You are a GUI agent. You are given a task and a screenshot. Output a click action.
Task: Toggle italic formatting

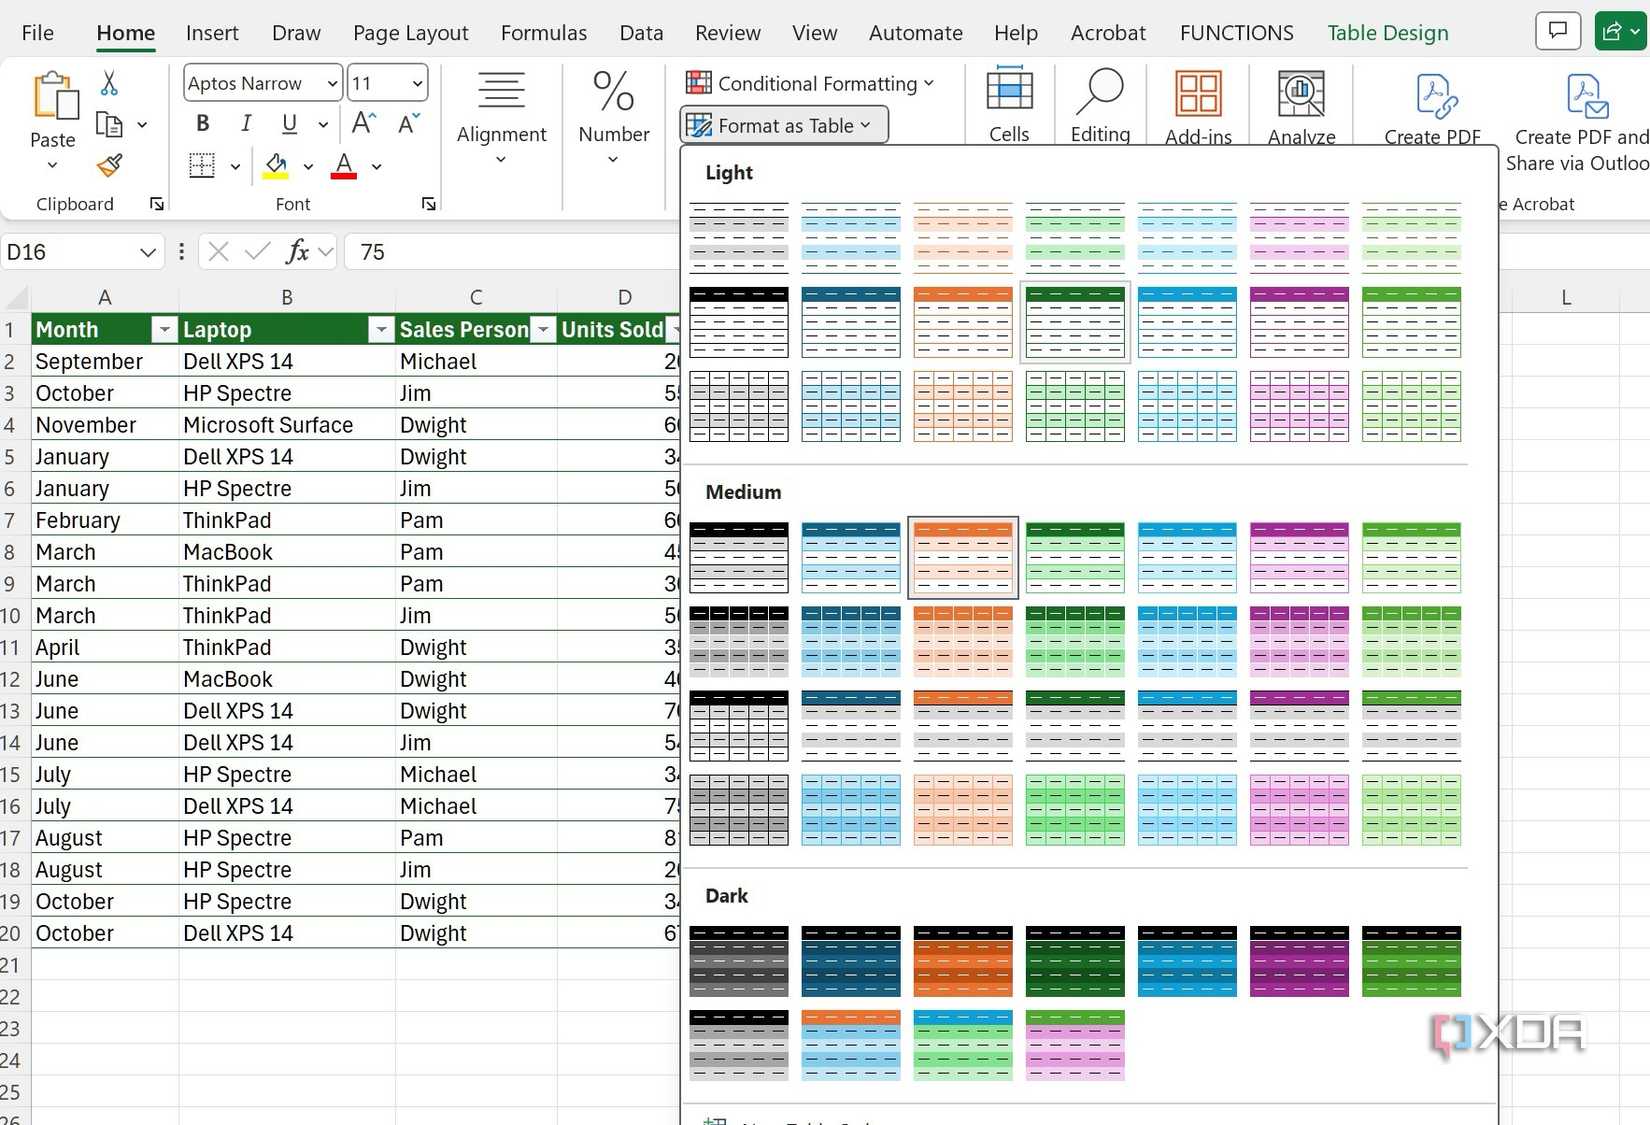coord(245,122)
